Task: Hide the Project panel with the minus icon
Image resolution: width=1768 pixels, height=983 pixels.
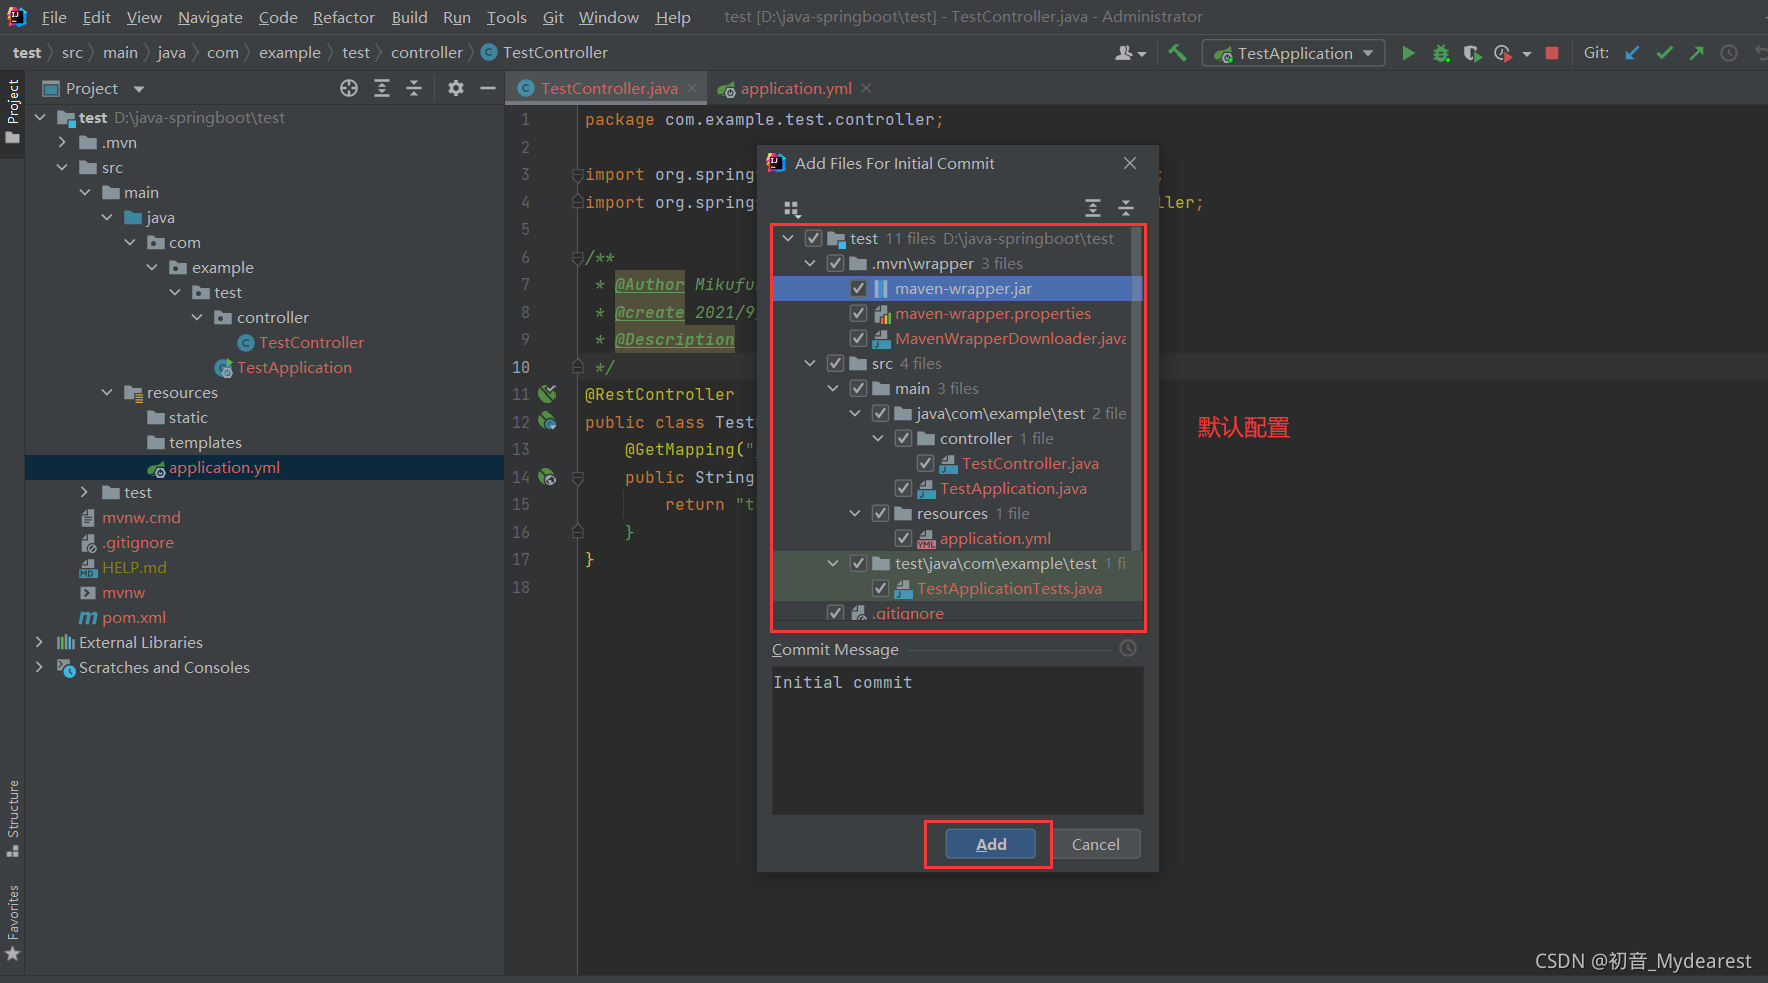Action: pyautogui.click(x=488, y=88)
